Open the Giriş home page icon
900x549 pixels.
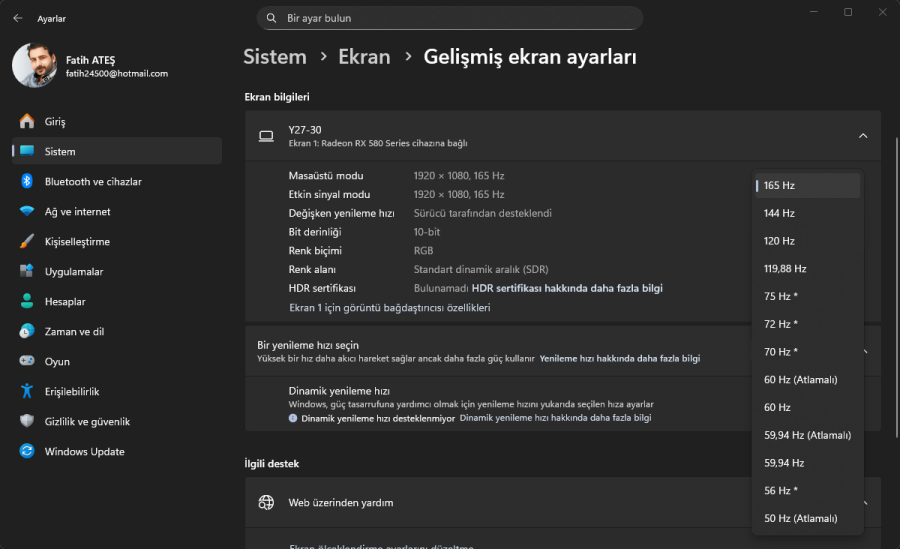26,122
